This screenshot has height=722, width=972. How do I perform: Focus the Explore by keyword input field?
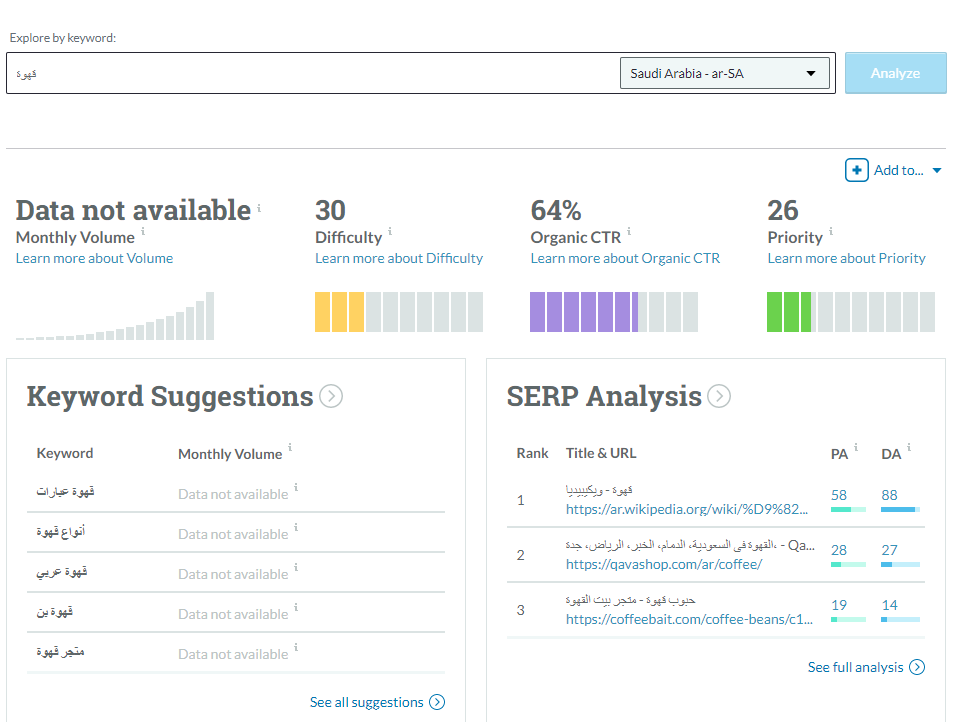(x=310, y=73)
